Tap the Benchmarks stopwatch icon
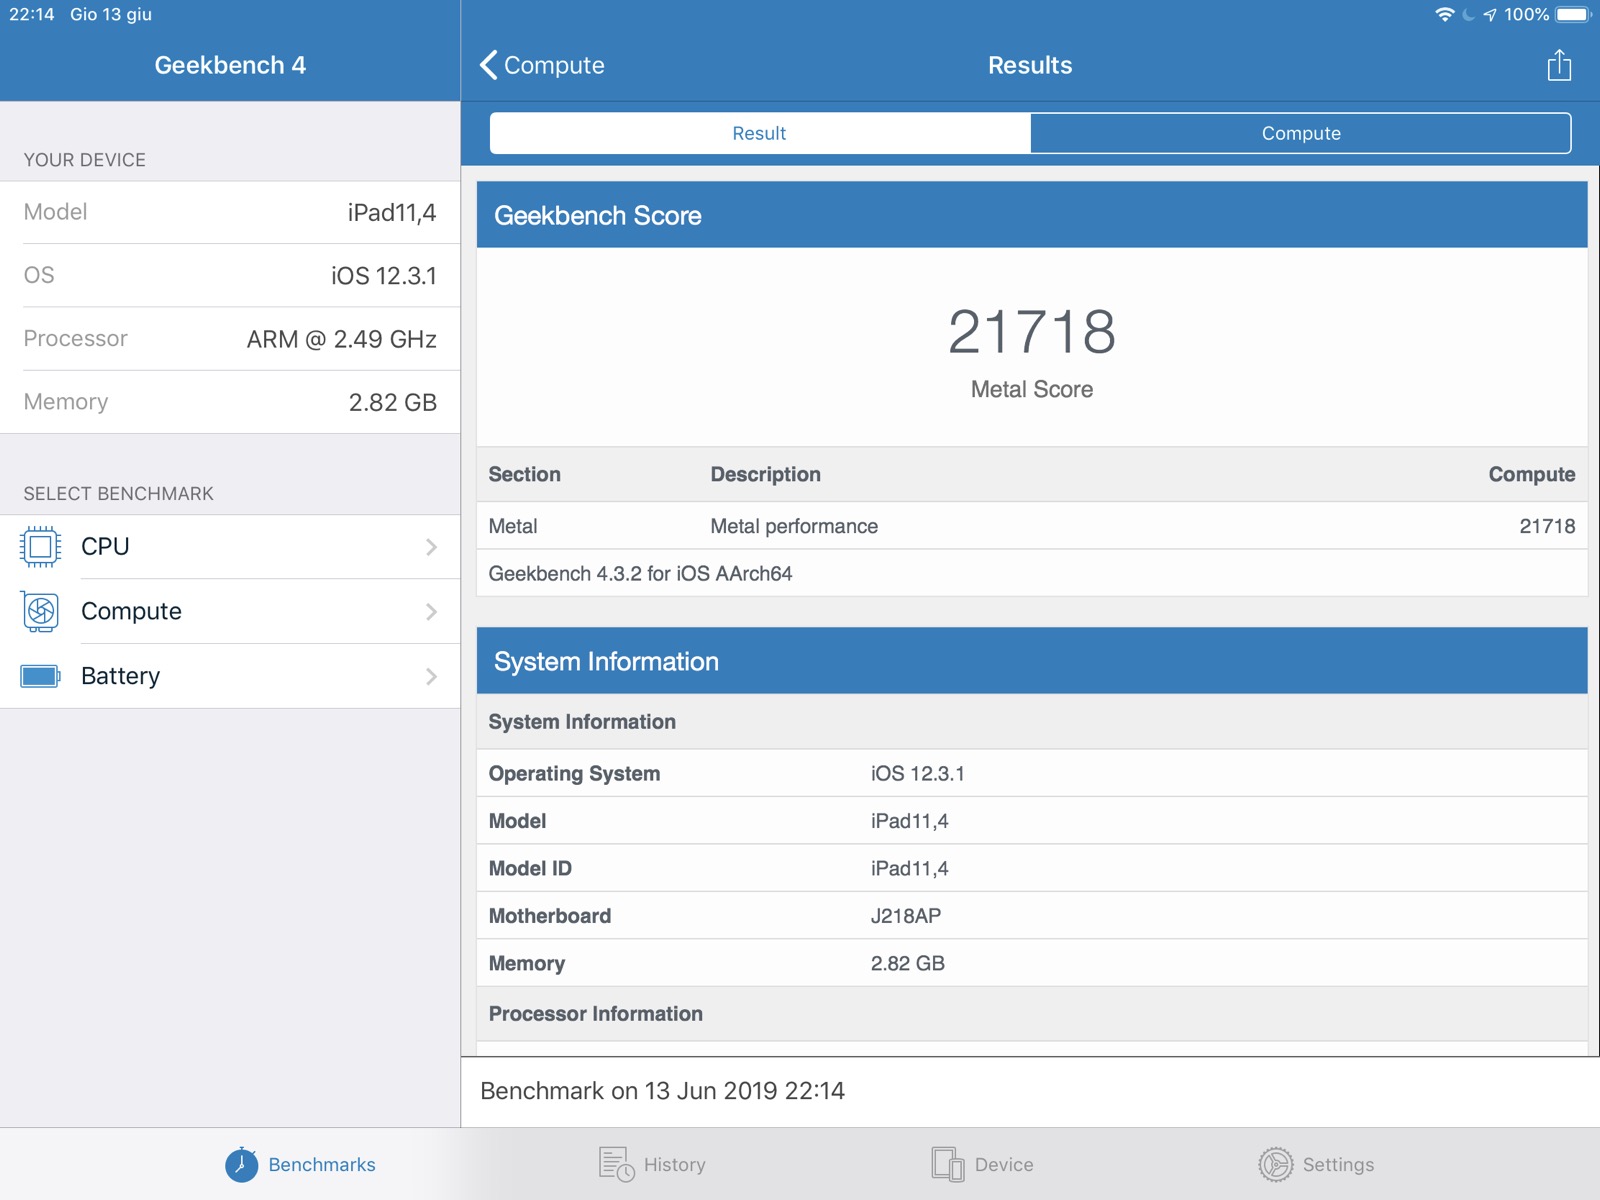Image resolution: width=1600 pixels, height=1200 pixels. pos(241,1165)
